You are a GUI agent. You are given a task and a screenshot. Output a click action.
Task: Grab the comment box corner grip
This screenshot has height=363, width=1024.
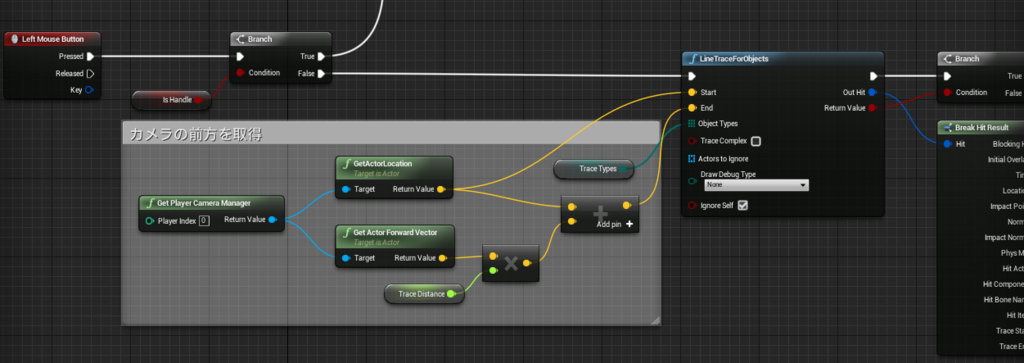pyautogui.click(x=656, y=320)
